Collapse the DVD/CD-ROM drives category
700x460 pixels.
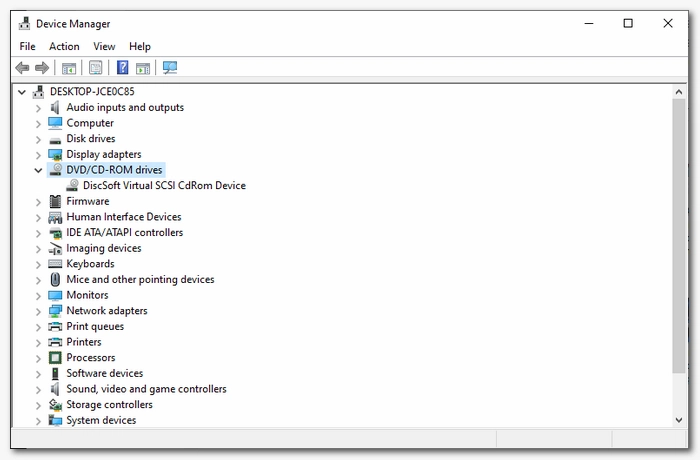pos(38,170)
